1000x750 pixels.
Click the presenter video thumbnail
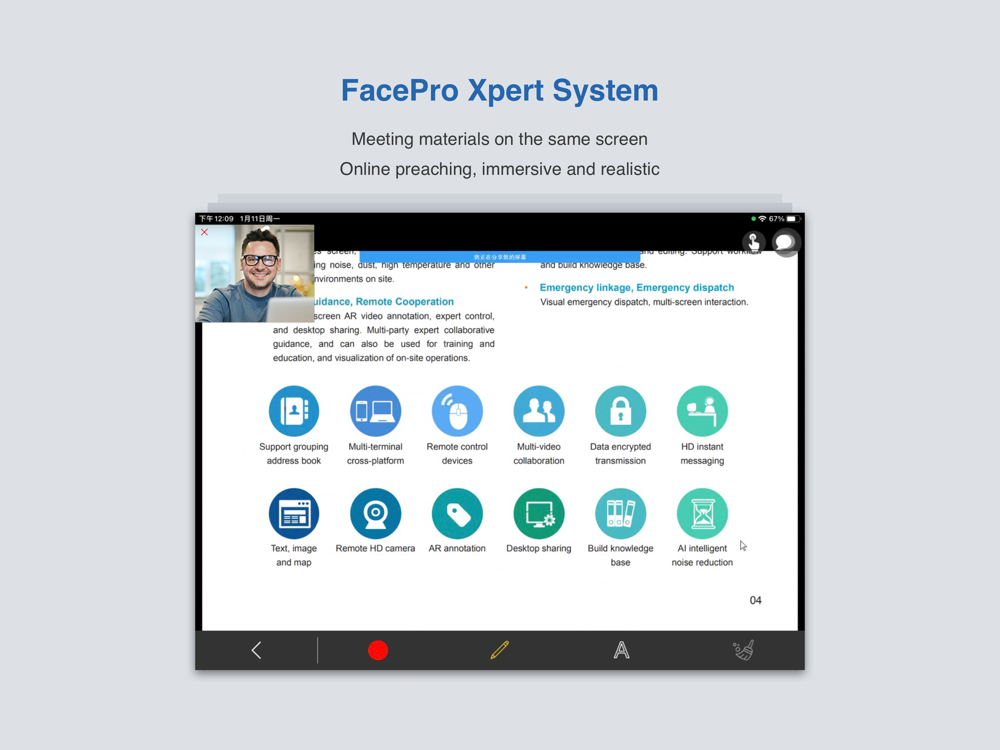(254, 274)
